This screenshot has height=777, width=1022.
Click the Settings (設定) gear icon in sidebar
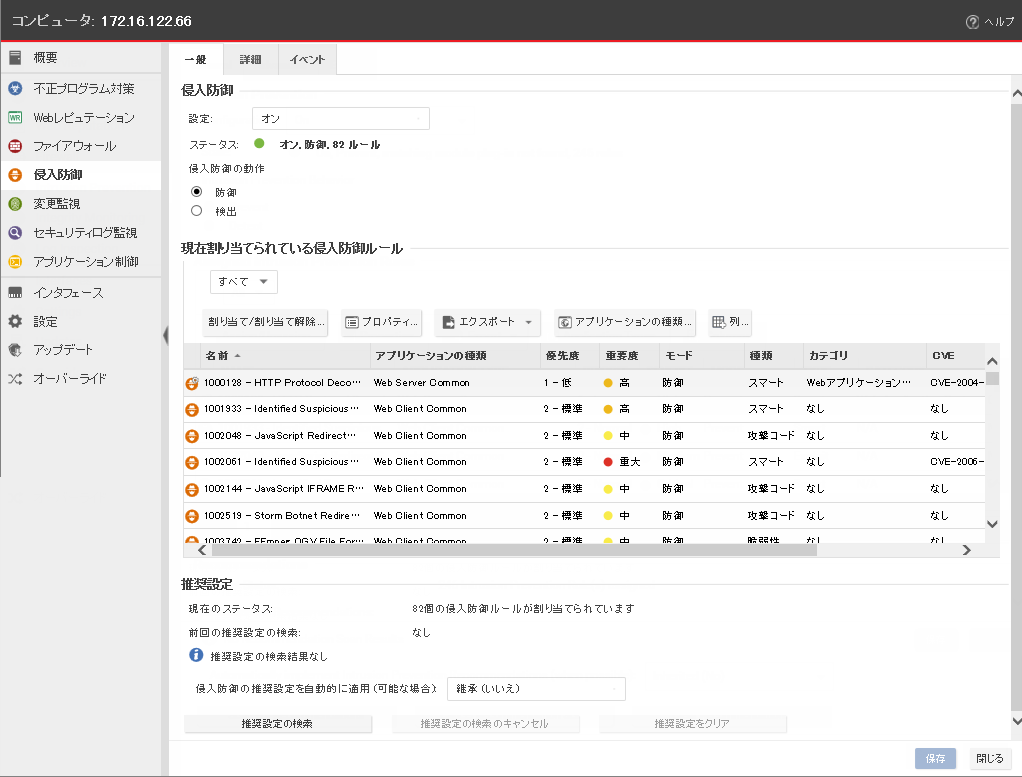(x=15, y=322)
